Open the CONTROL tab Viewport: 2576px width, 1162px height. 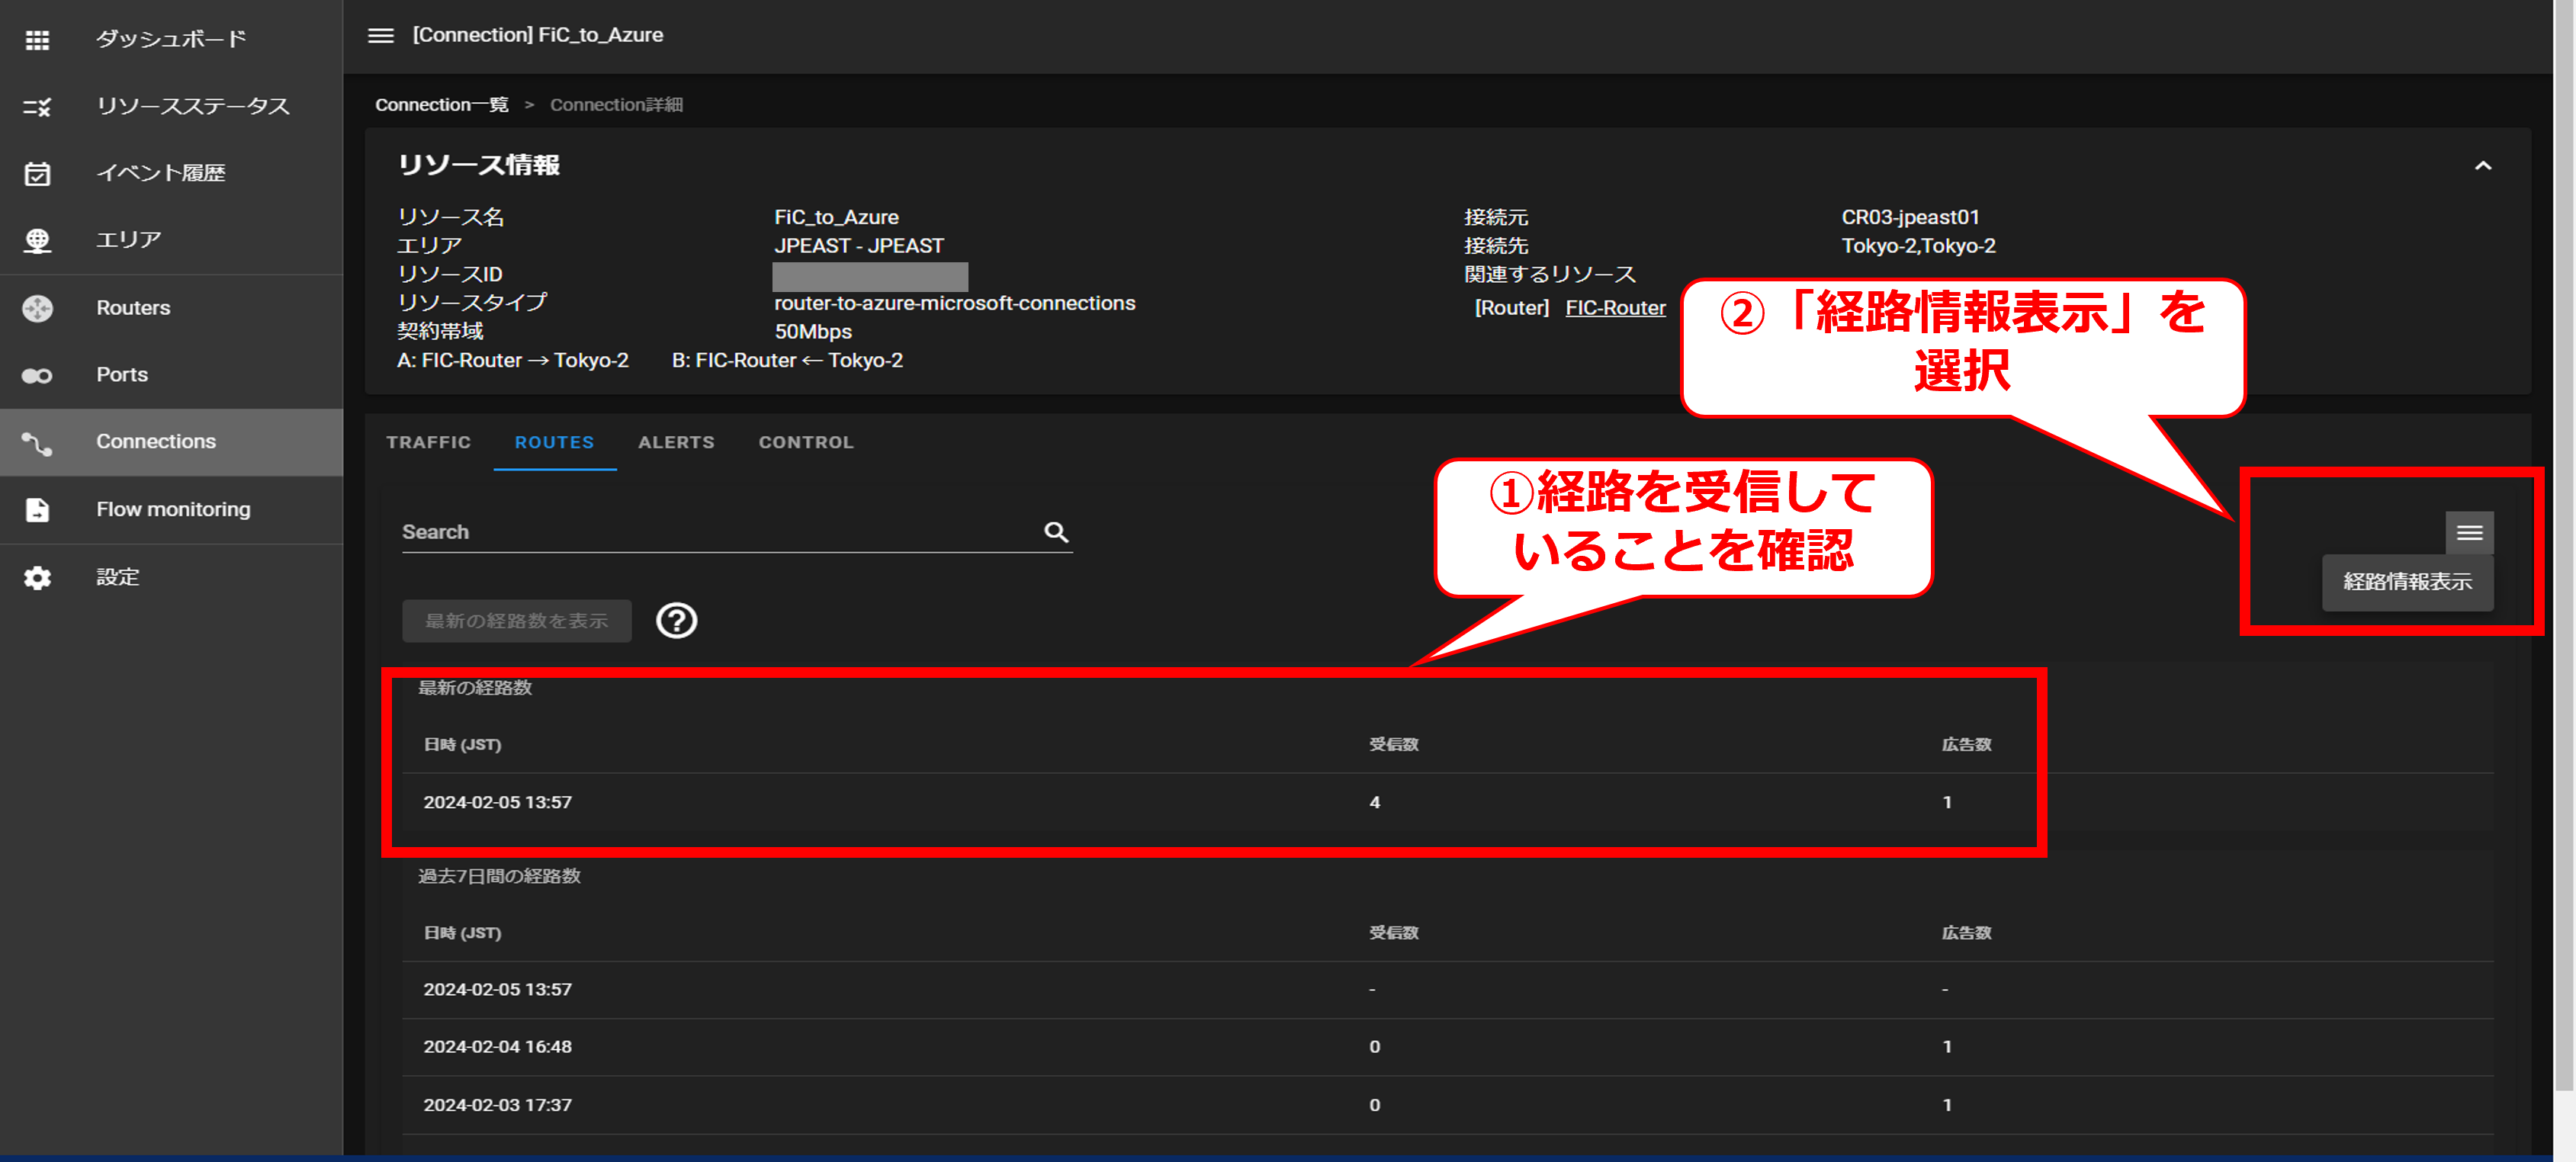point(805,442)
